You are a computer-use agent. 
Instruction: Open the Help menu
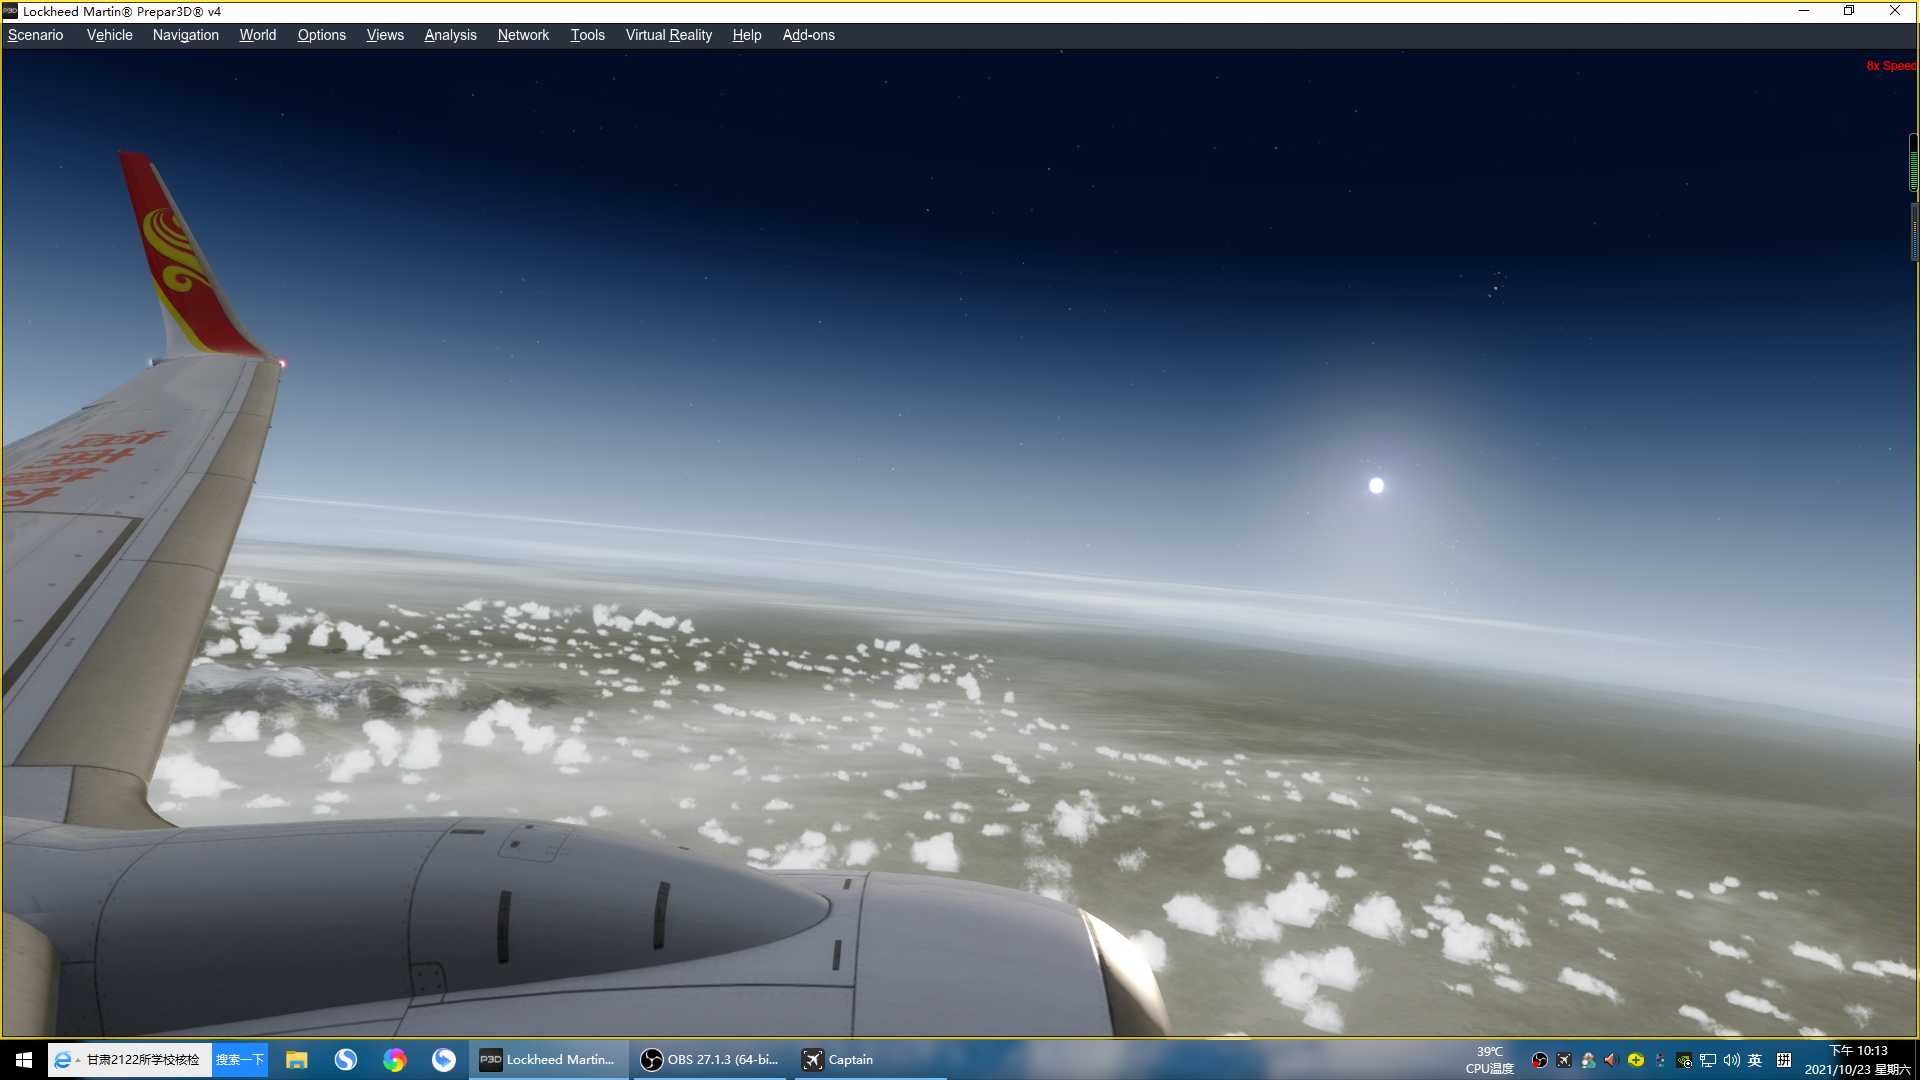pos(746,35)
